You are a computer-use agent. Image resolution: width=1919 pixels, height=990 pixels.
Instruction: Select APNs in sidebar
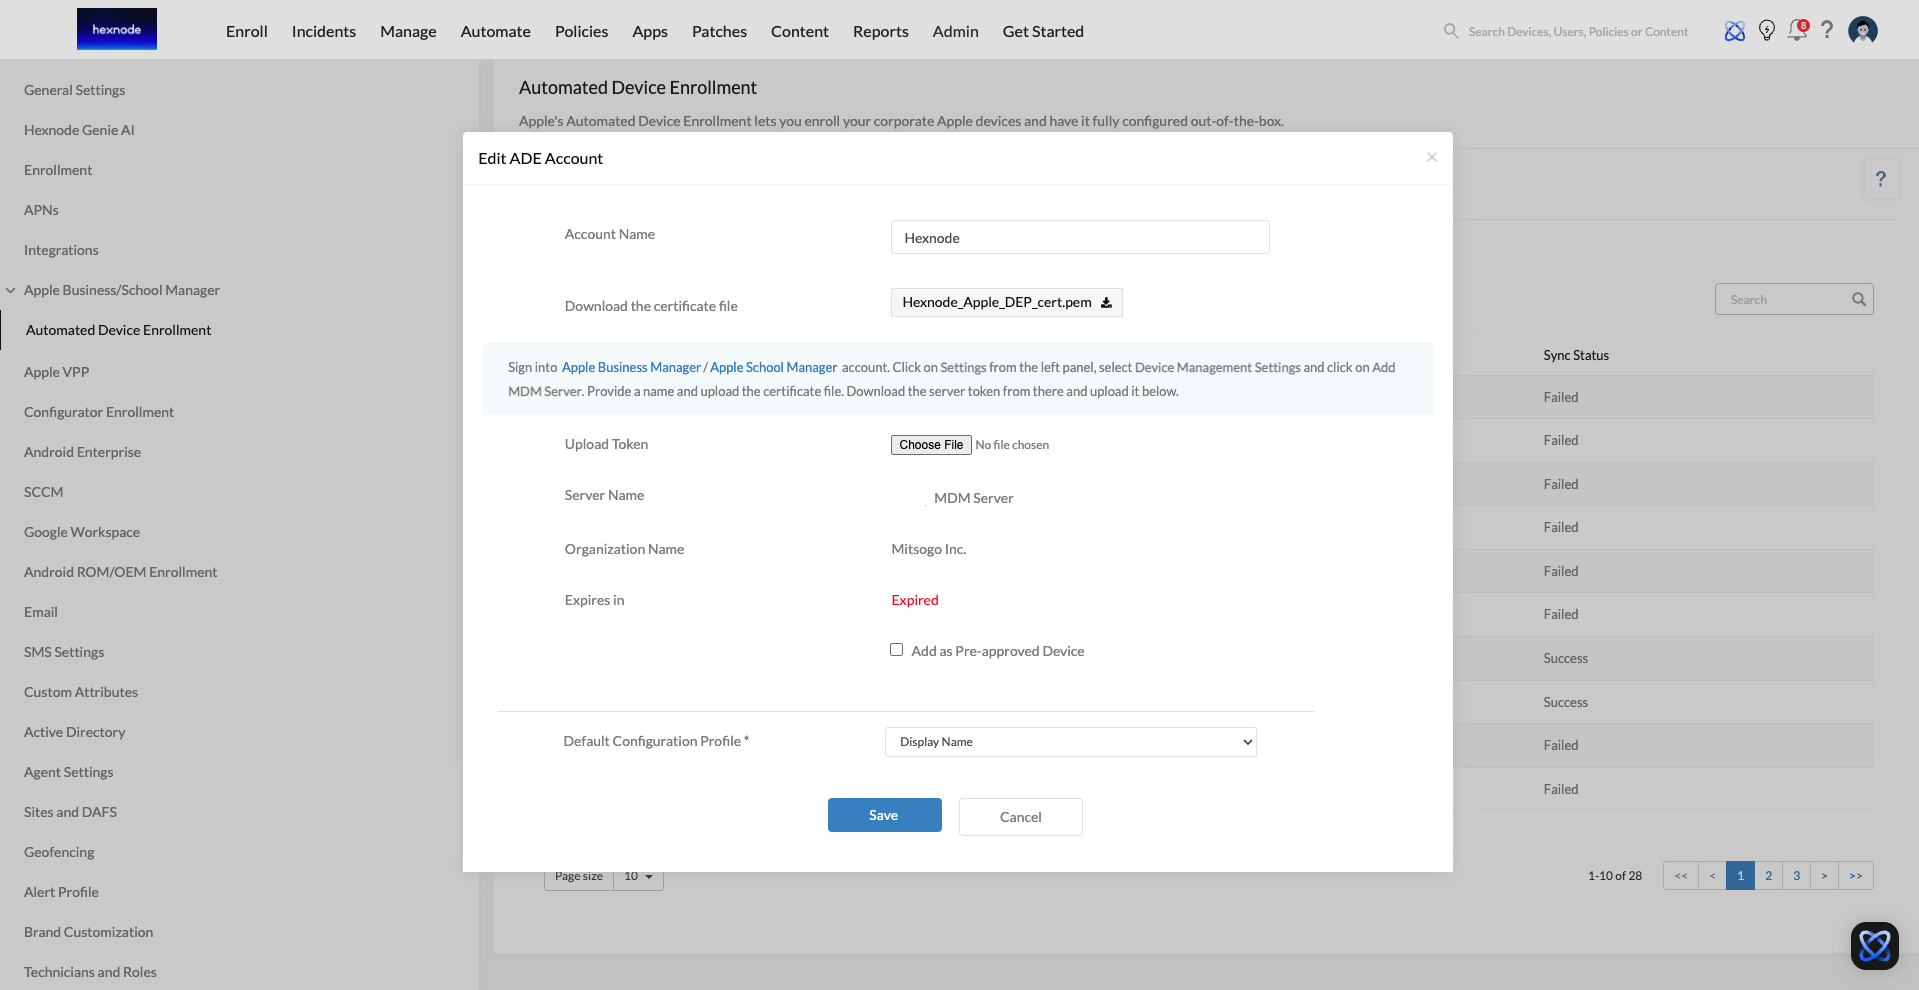click(41, 210)
